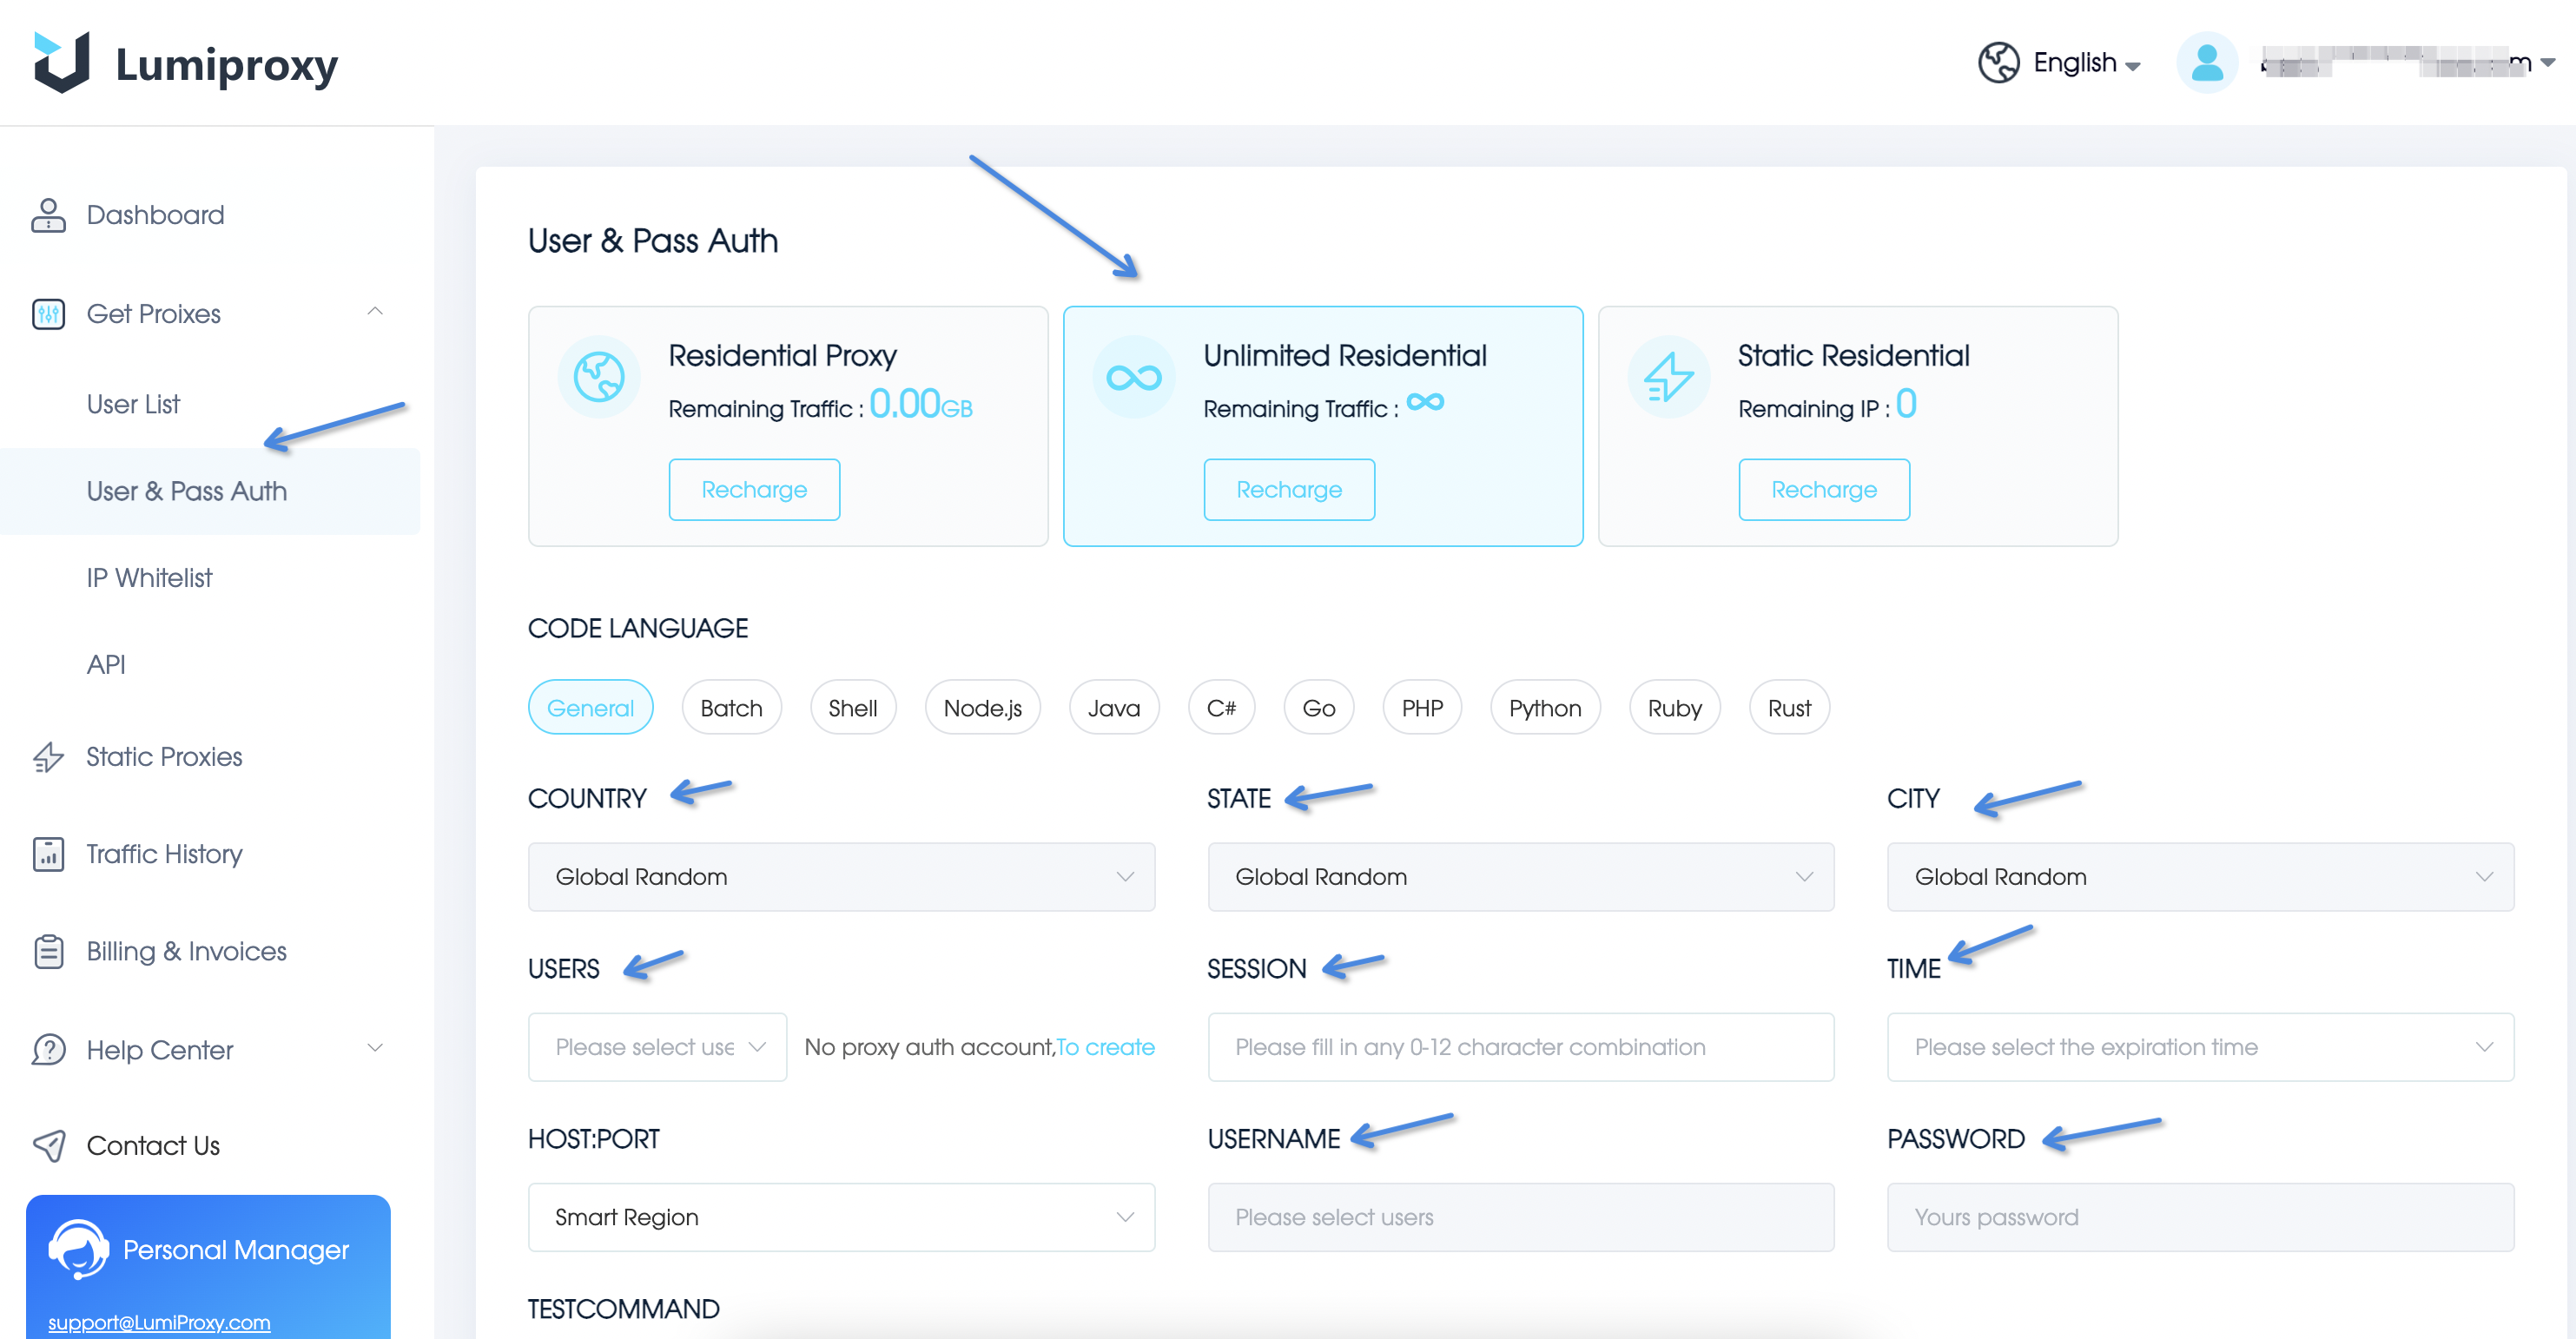
Task: Open the support@LumiProxy.com email link
Action: [x=159, y=1322]
